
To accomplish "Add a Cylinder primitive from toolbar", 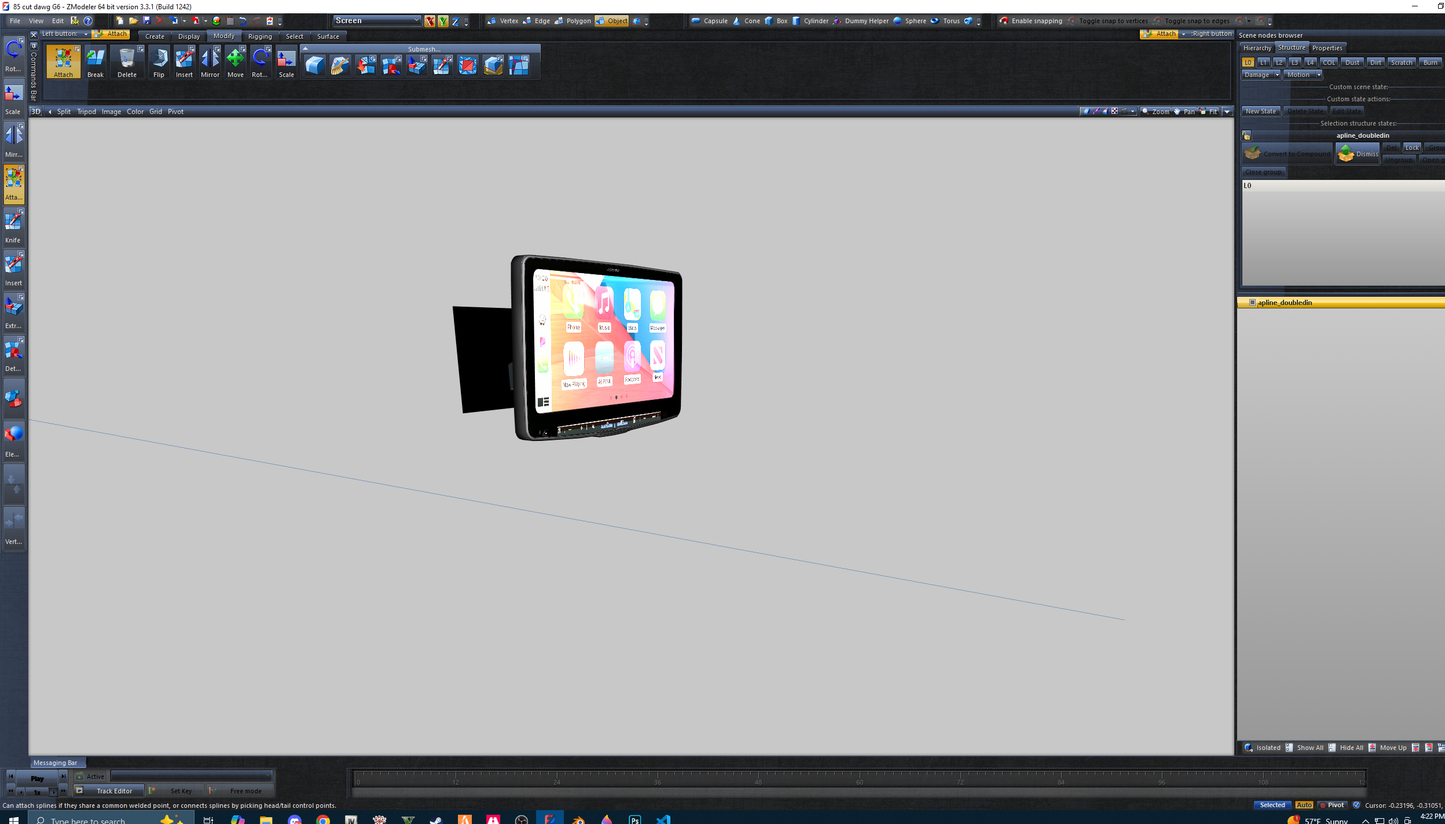I will [x=810, y=21].
